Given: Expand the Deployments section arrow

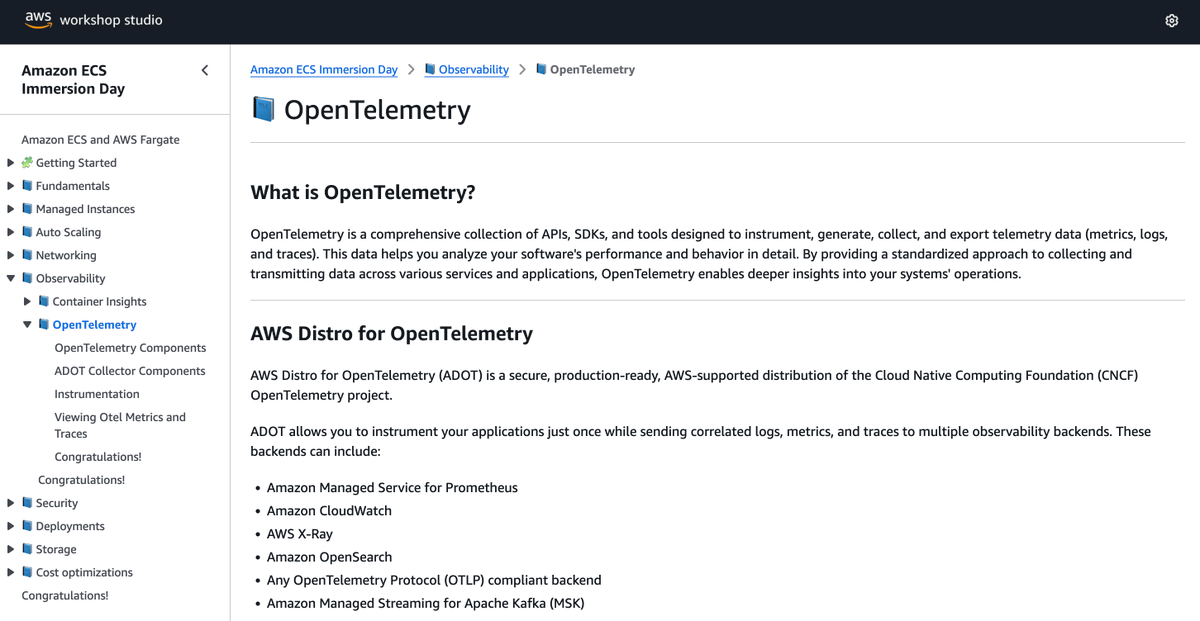Looking at the screenshot, I should (11, 525).
